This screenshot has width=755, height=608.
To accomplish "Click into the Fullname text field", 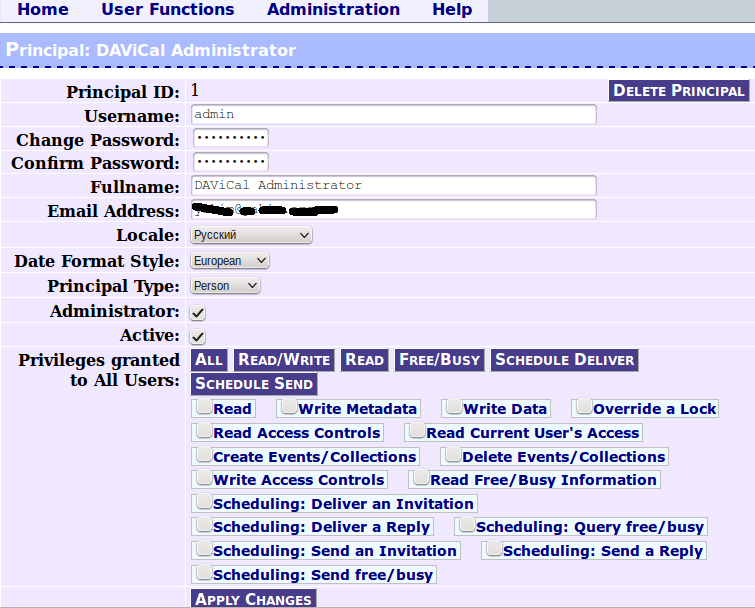I will point(393,185).
